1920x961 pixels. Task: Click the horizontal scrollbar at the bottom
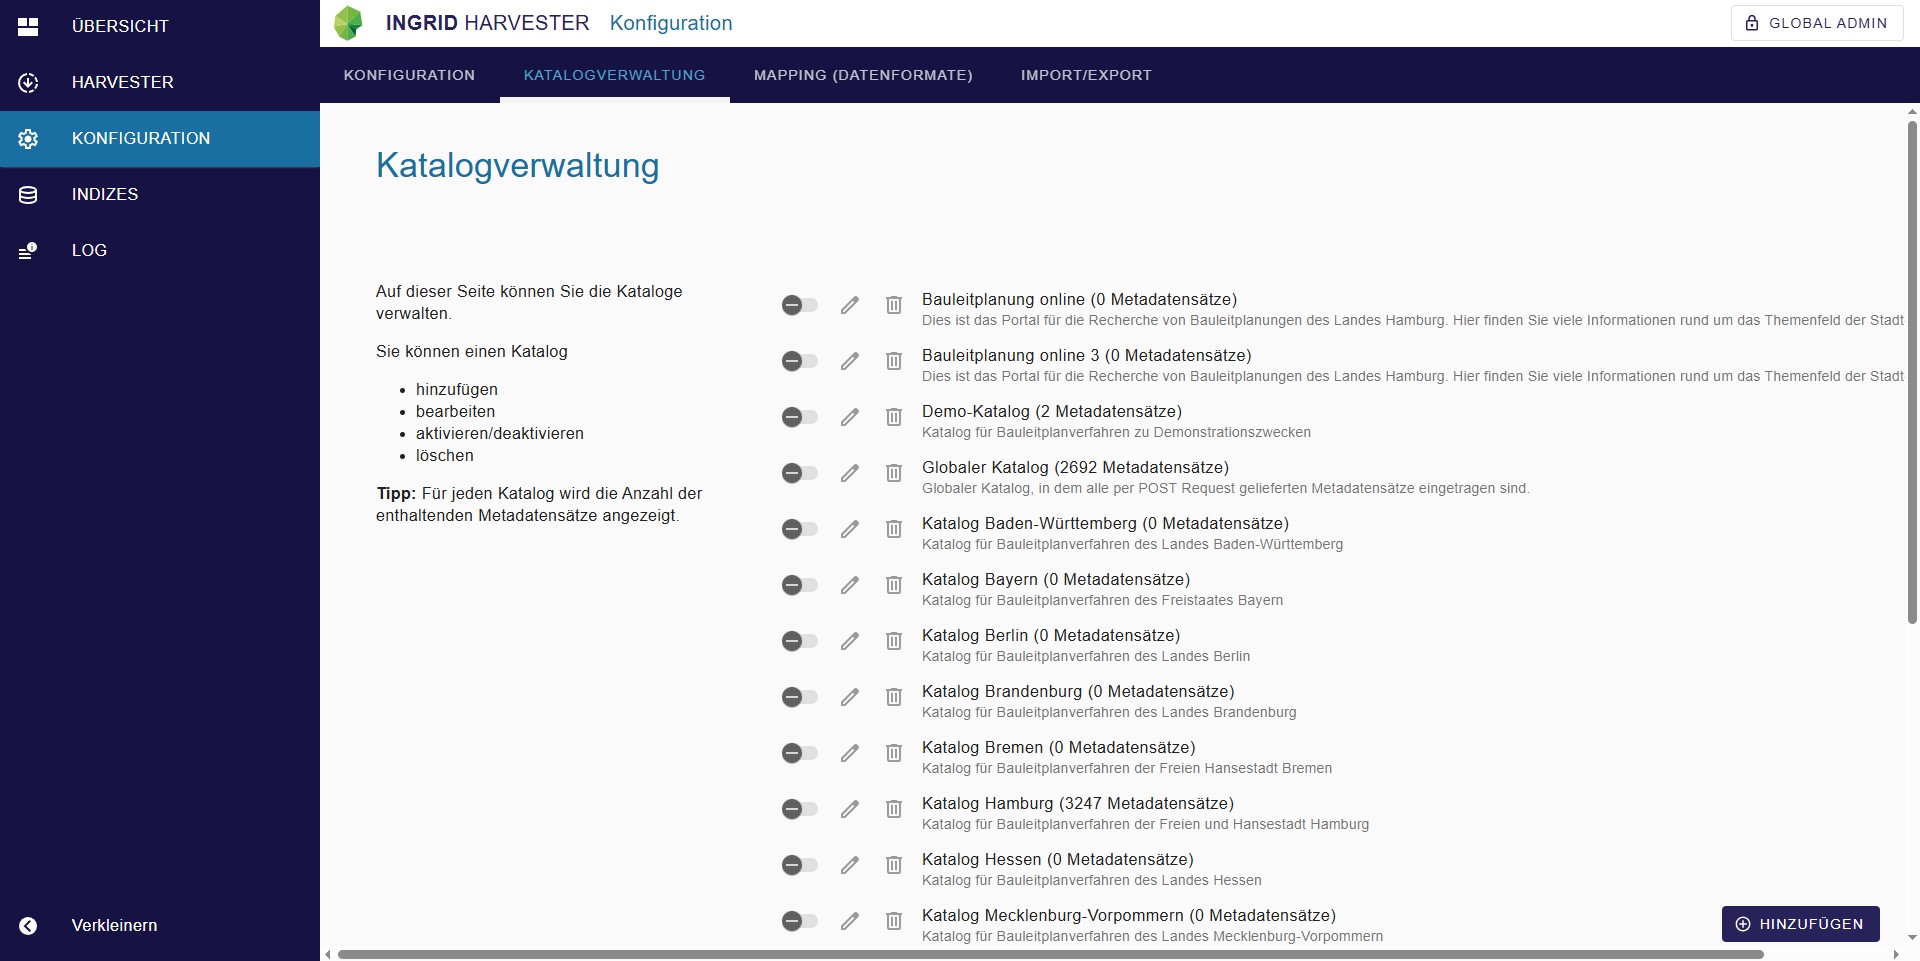(x=1050, y=955)
